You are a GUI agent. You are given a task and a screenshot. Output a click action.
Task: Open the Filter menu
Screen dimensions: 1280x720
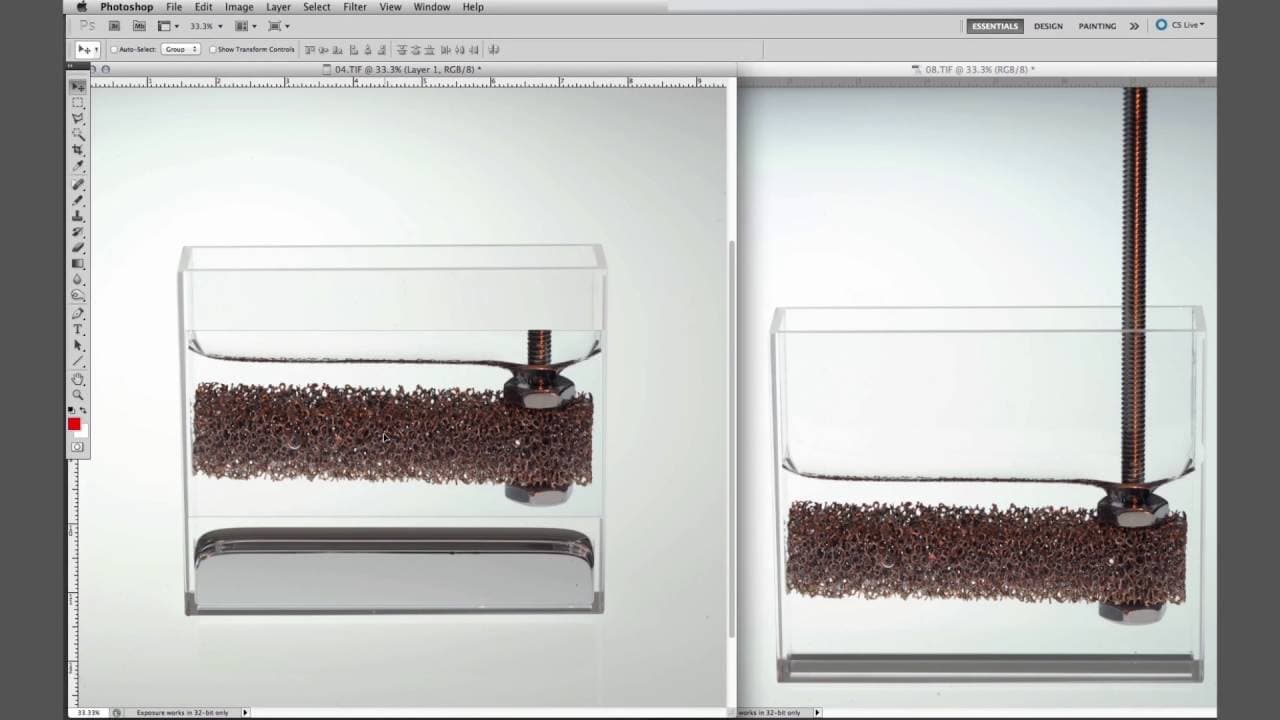[x=355, y=7]
